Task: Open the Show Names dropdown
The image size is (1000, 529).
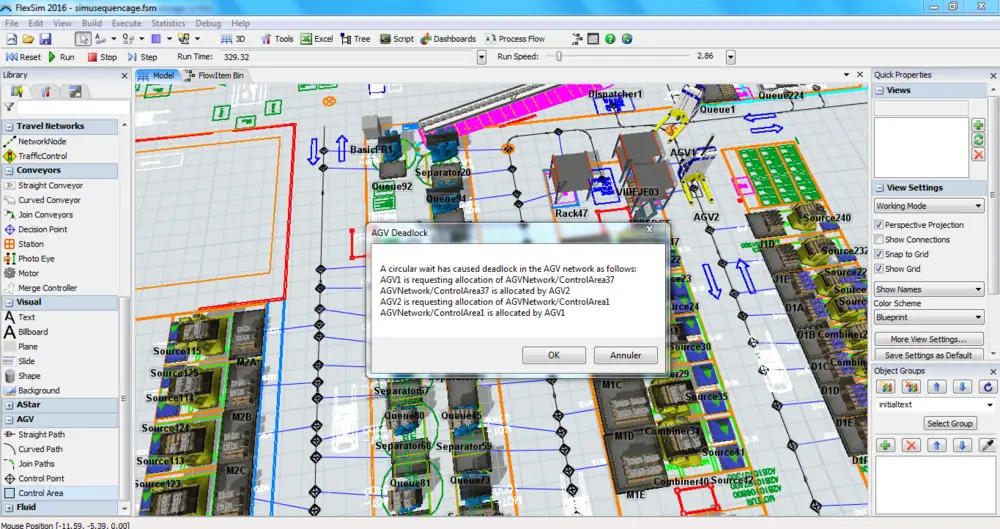Action: (x=929, y=289)
